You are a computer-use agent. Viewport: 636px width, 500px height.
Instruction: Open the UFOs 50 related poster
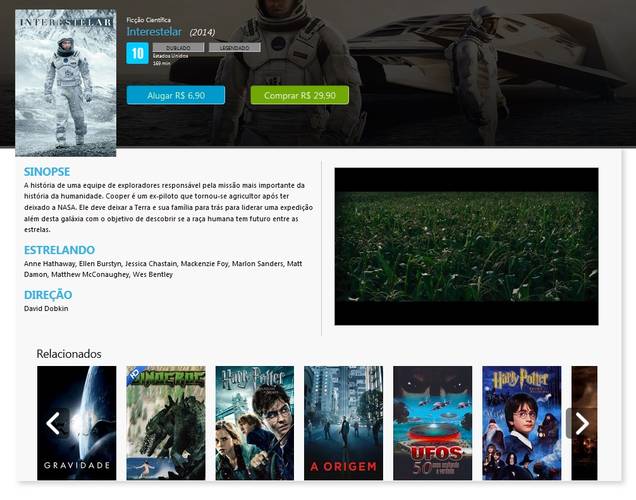tap(432, 423)
